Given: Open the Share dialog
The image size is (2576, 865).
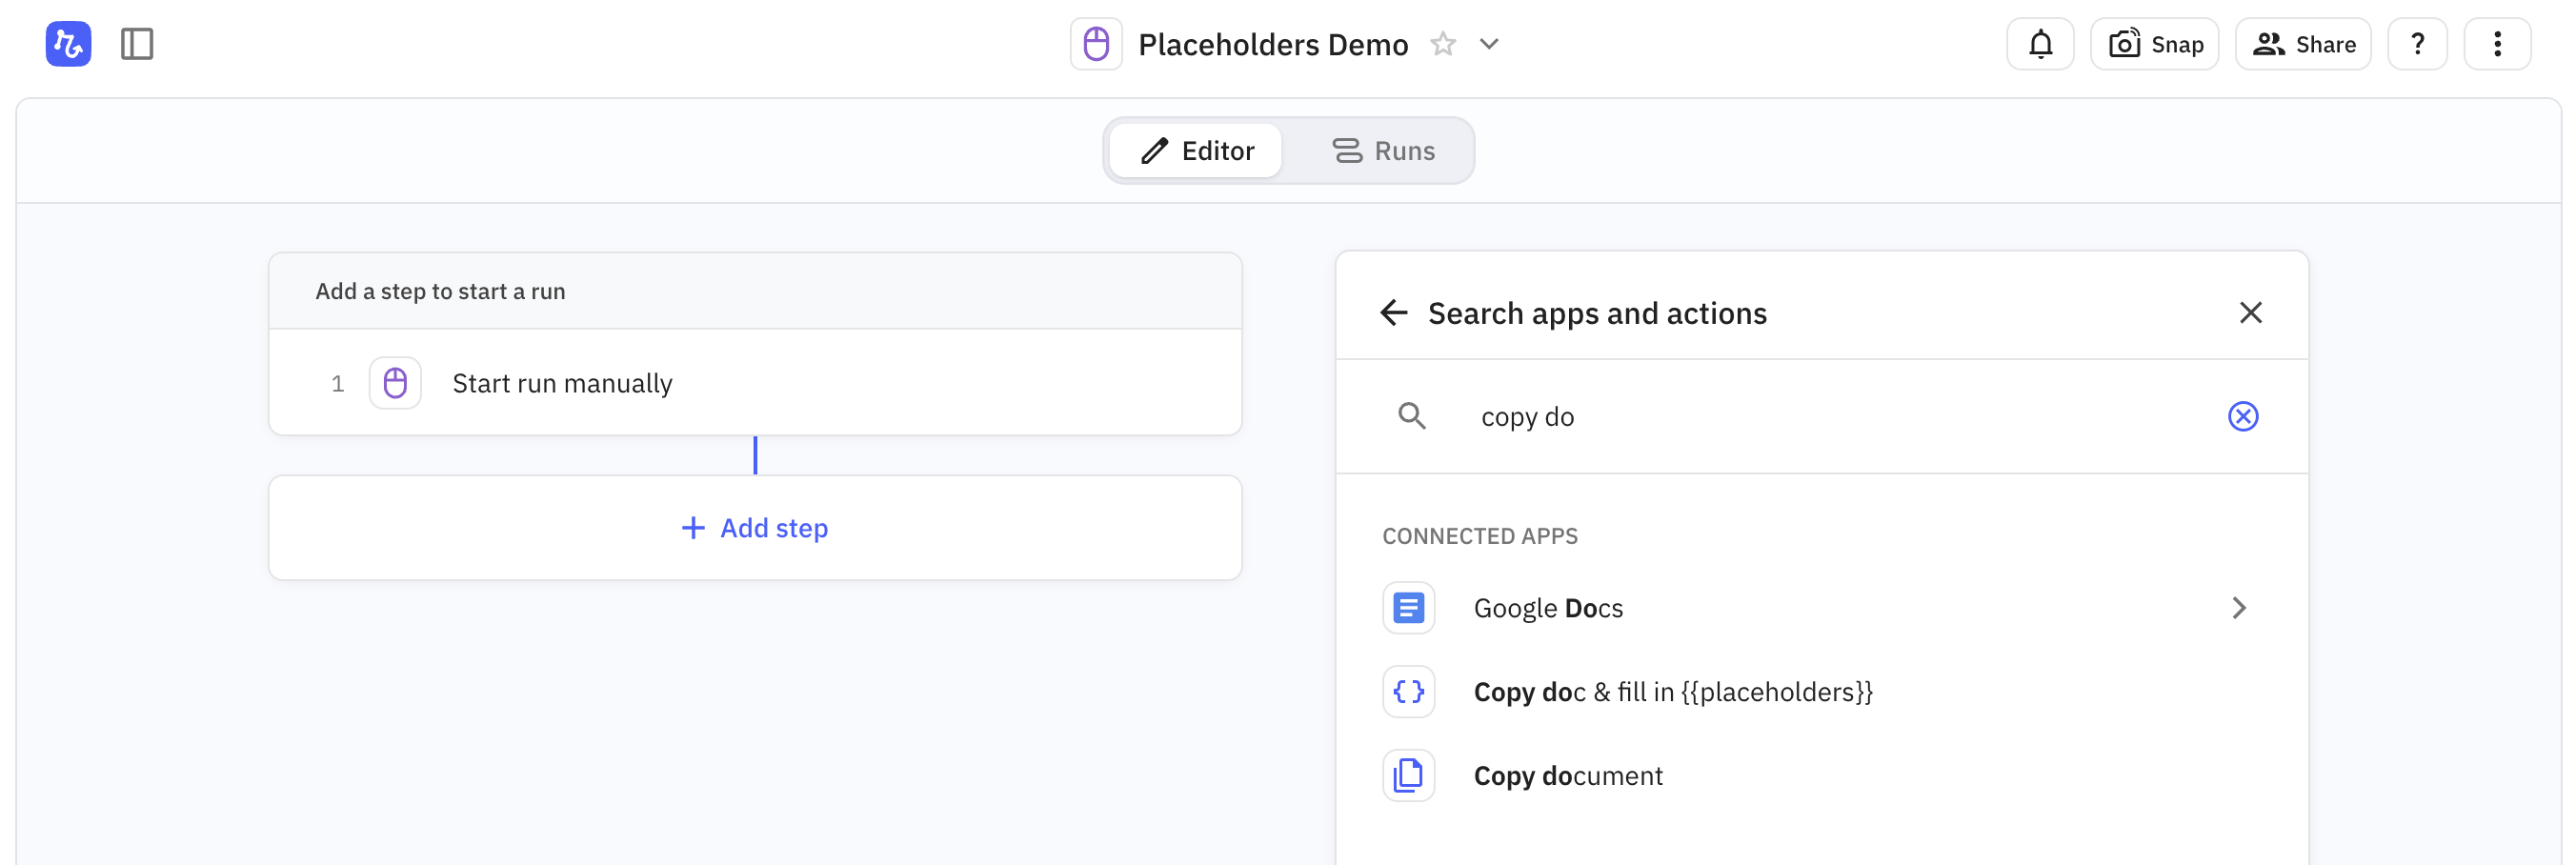Looking at the screenshot, I should tap(2302, 44).
